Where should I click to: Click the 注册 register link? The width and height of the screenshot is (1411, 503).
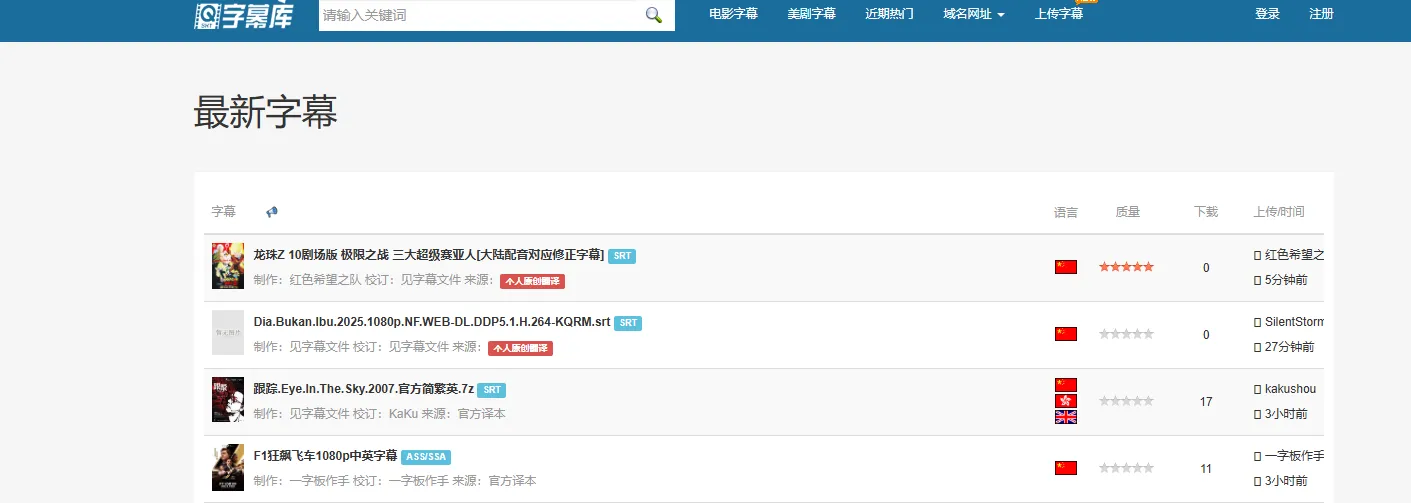1321,14
